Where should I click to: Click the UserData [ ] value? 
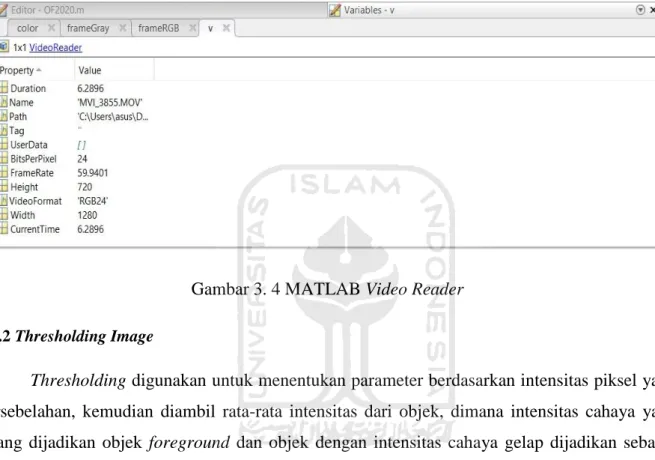[81, 145]
